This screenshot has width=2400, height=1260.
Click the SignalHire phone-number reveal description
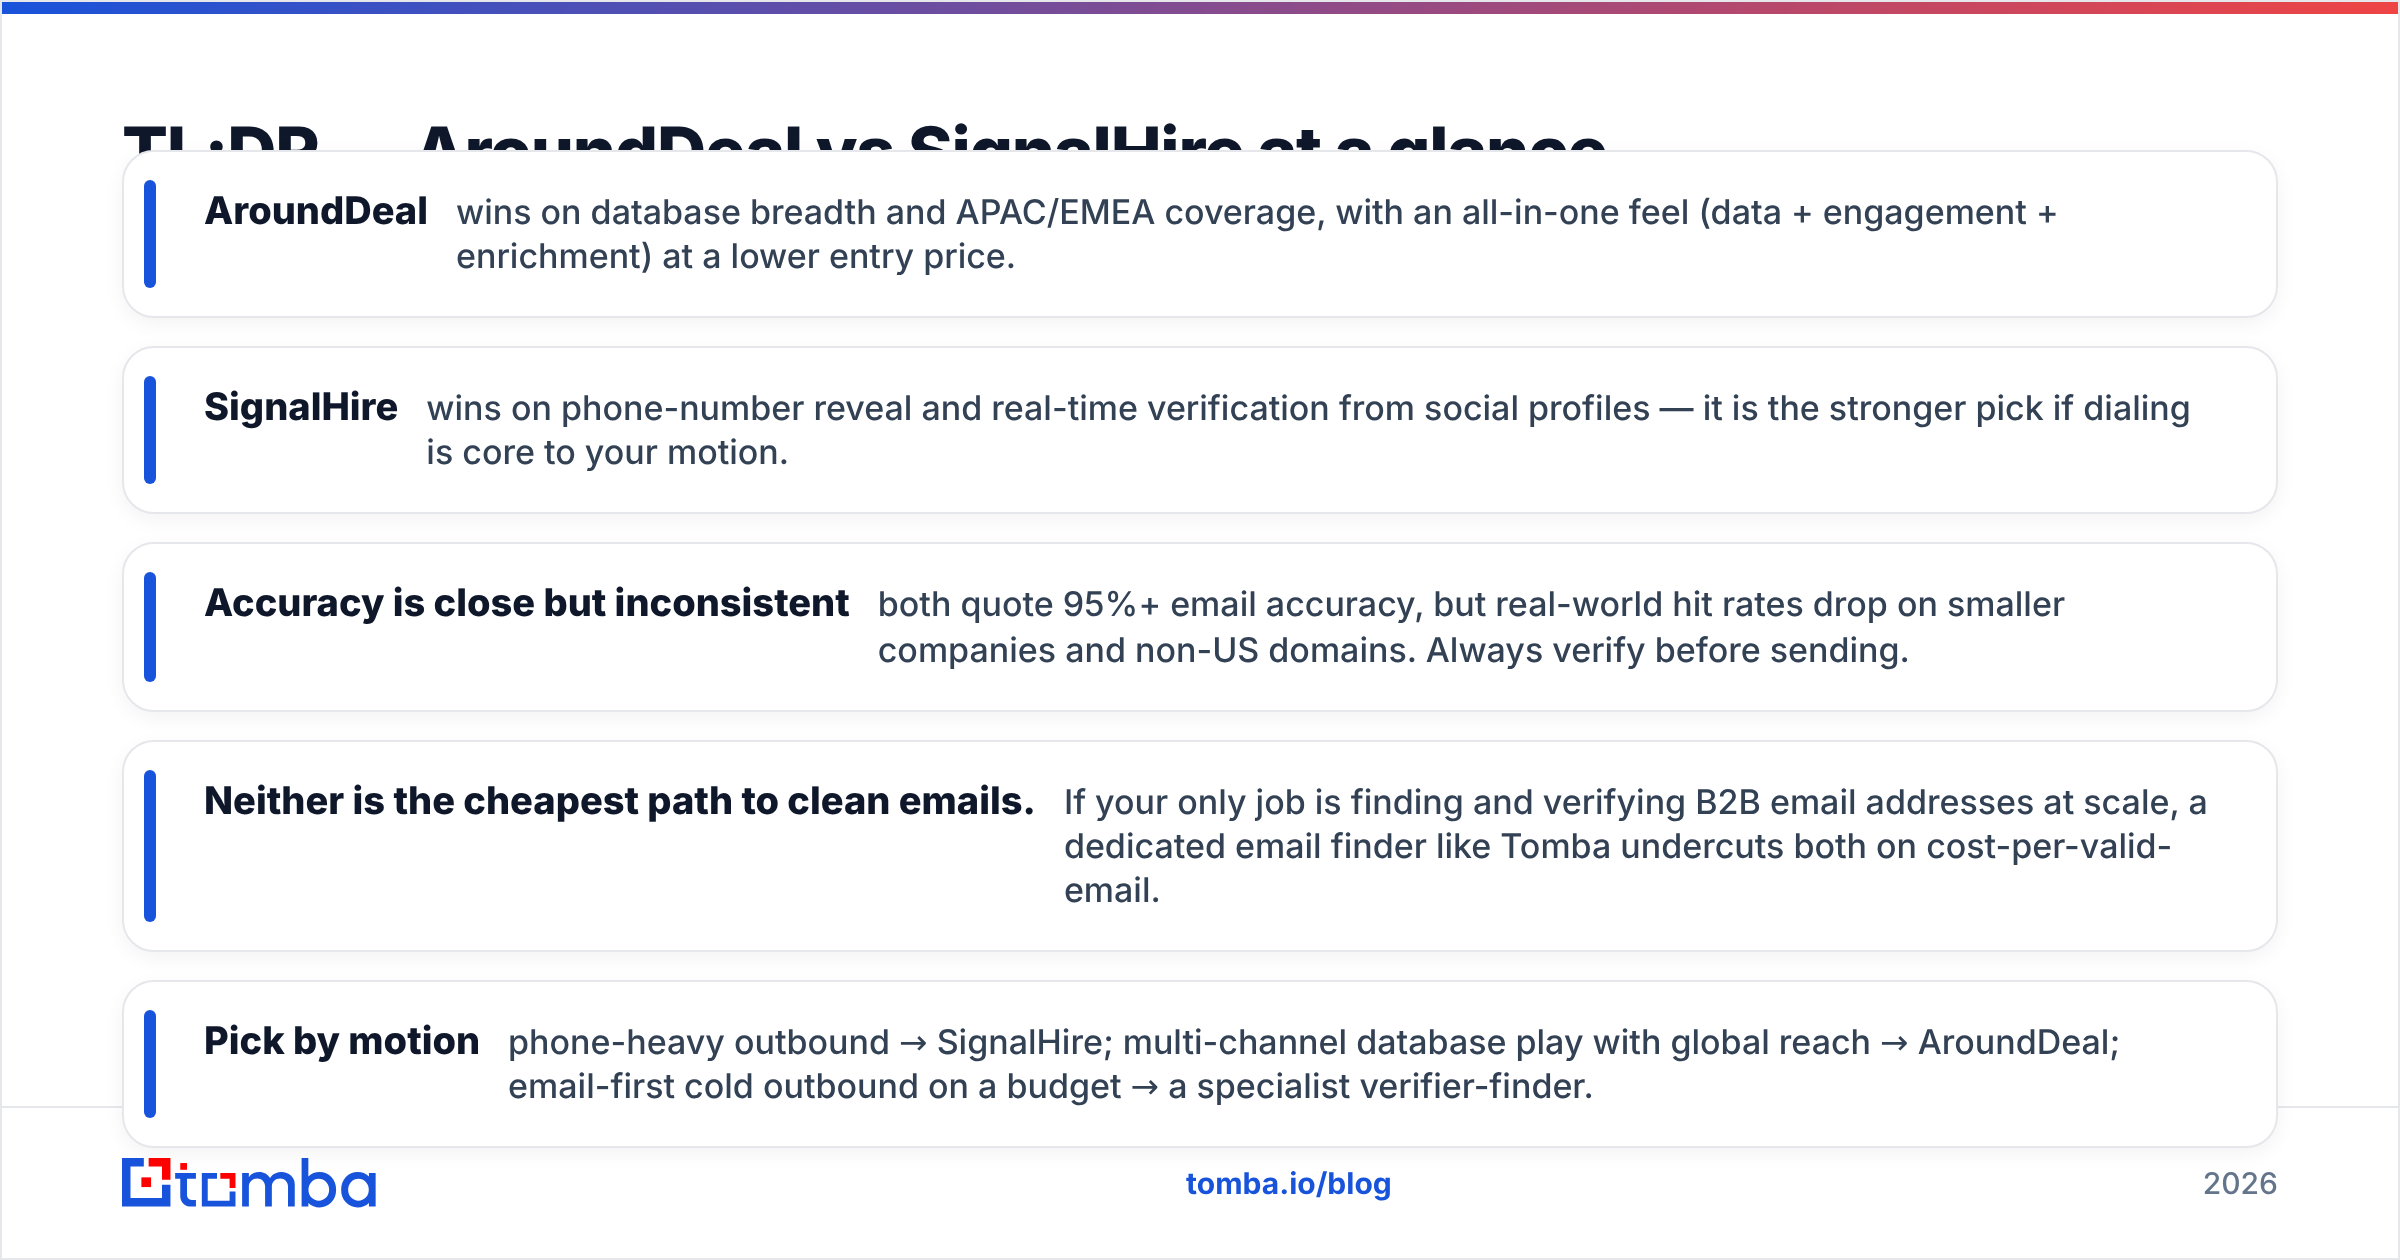coord(1308,431)
